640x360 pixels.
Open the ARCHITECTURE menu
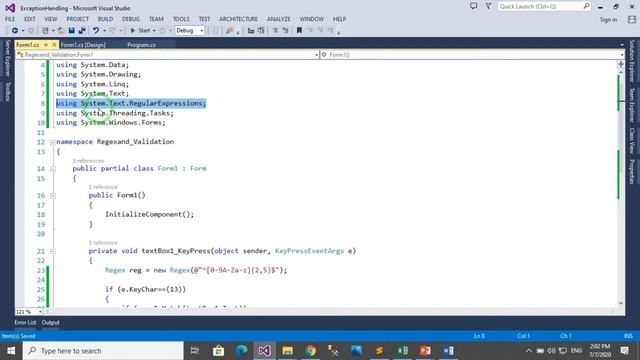pyautogui.click(x=238, y=19)
